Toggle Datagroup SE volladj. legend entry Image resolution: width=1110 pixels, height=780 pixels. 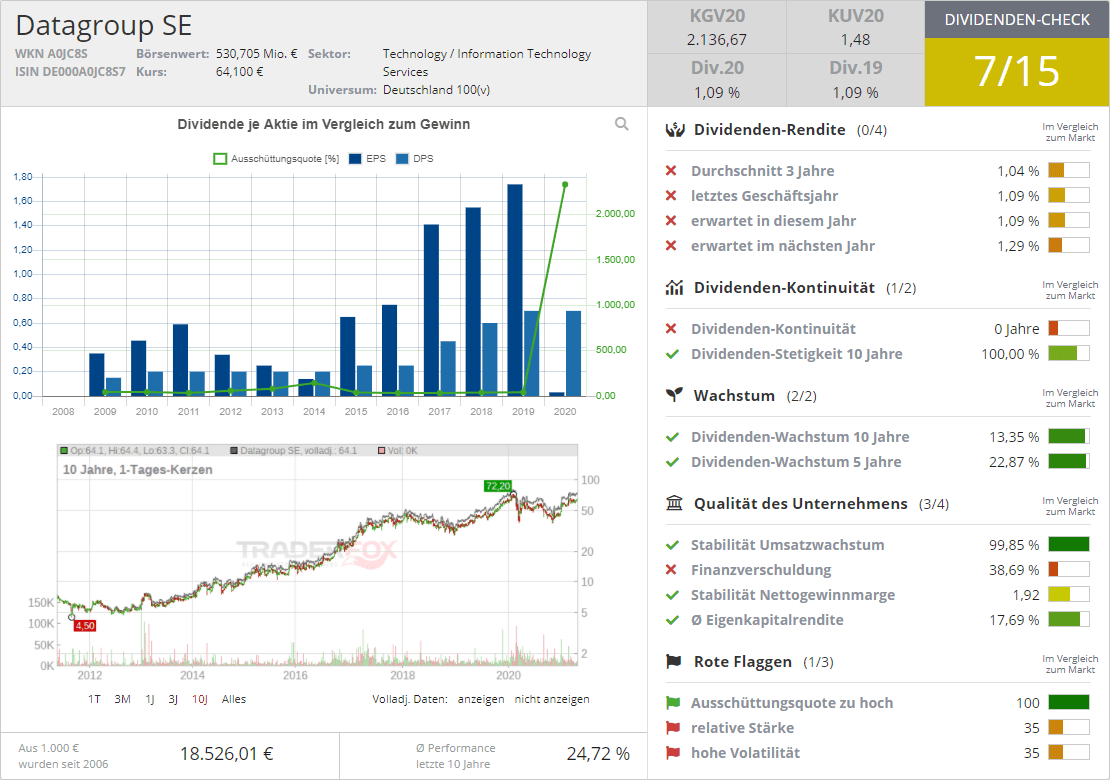click(294, 450)
